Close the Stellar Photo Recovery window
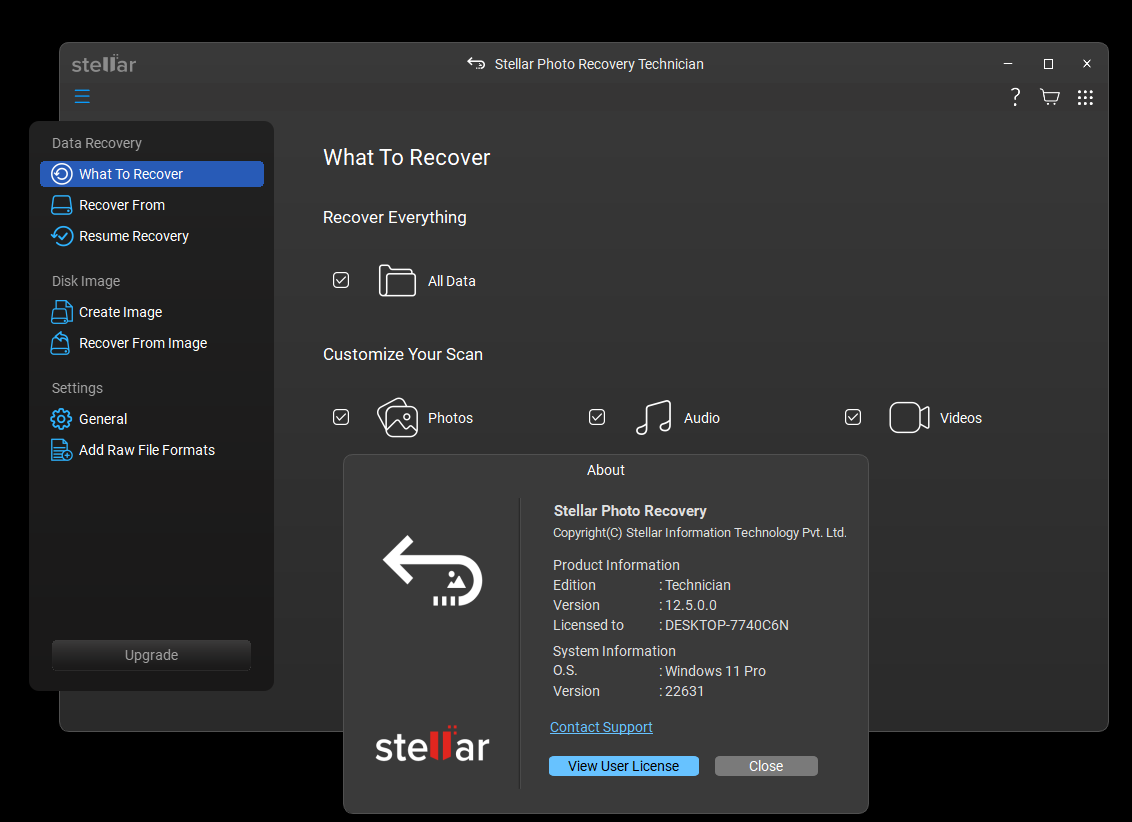 pyautogui.click(x=1087, y=64)
